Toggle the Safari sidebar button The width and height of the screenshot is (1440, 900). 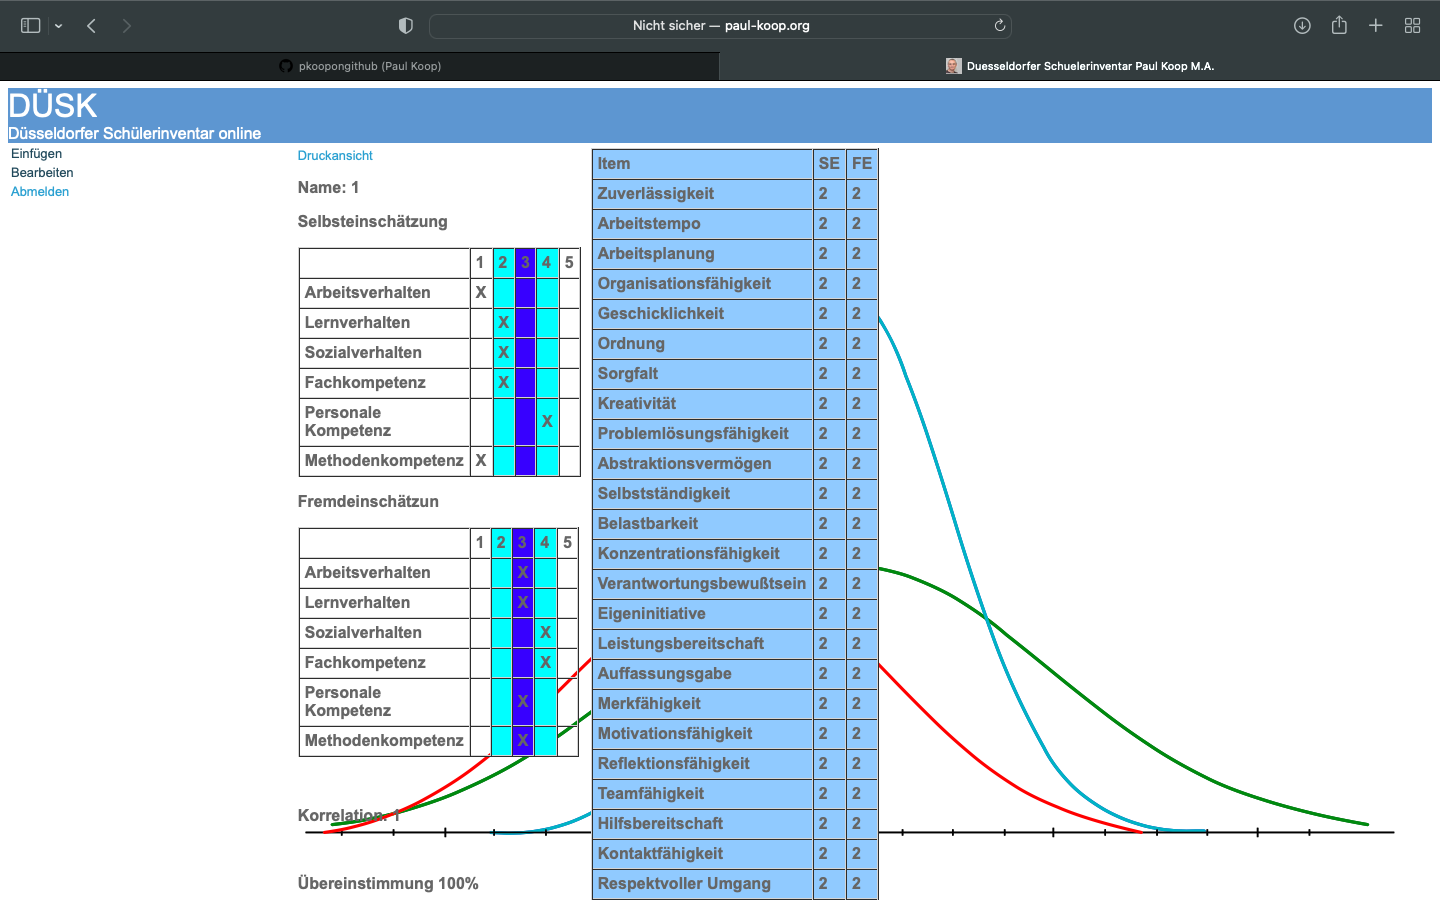click(30, 26)
